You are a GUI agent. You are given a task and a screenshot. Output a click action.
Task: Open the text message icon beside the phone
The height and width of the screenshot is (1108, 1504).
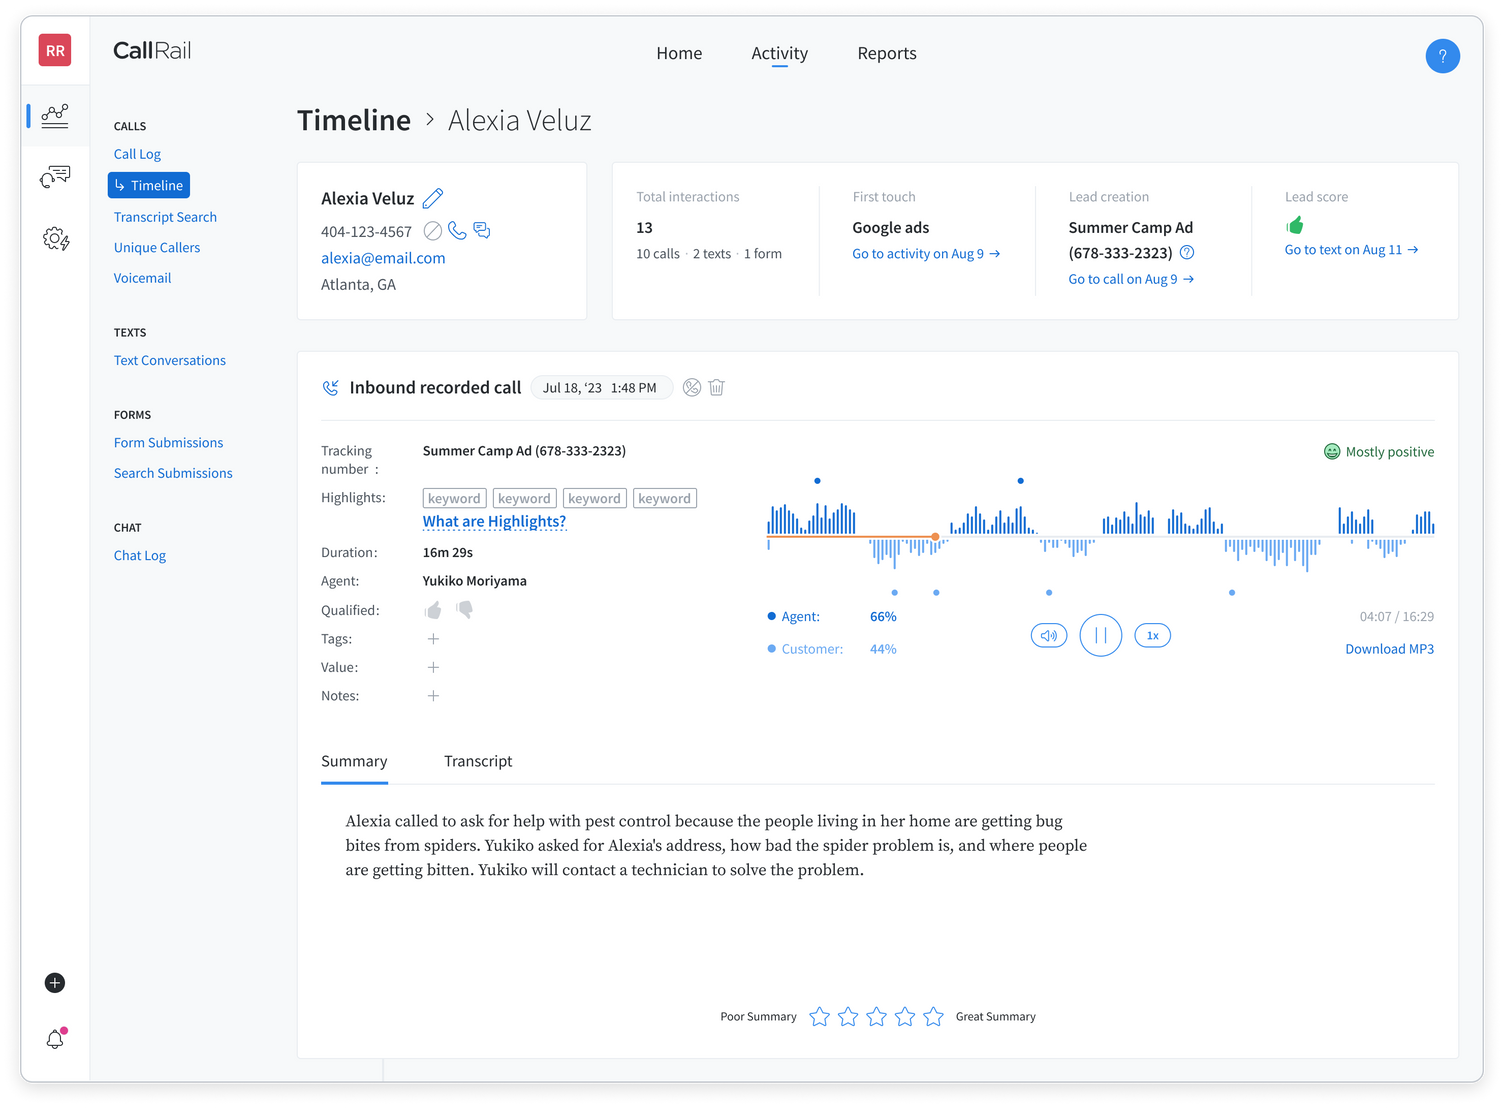tap(482, 230)
